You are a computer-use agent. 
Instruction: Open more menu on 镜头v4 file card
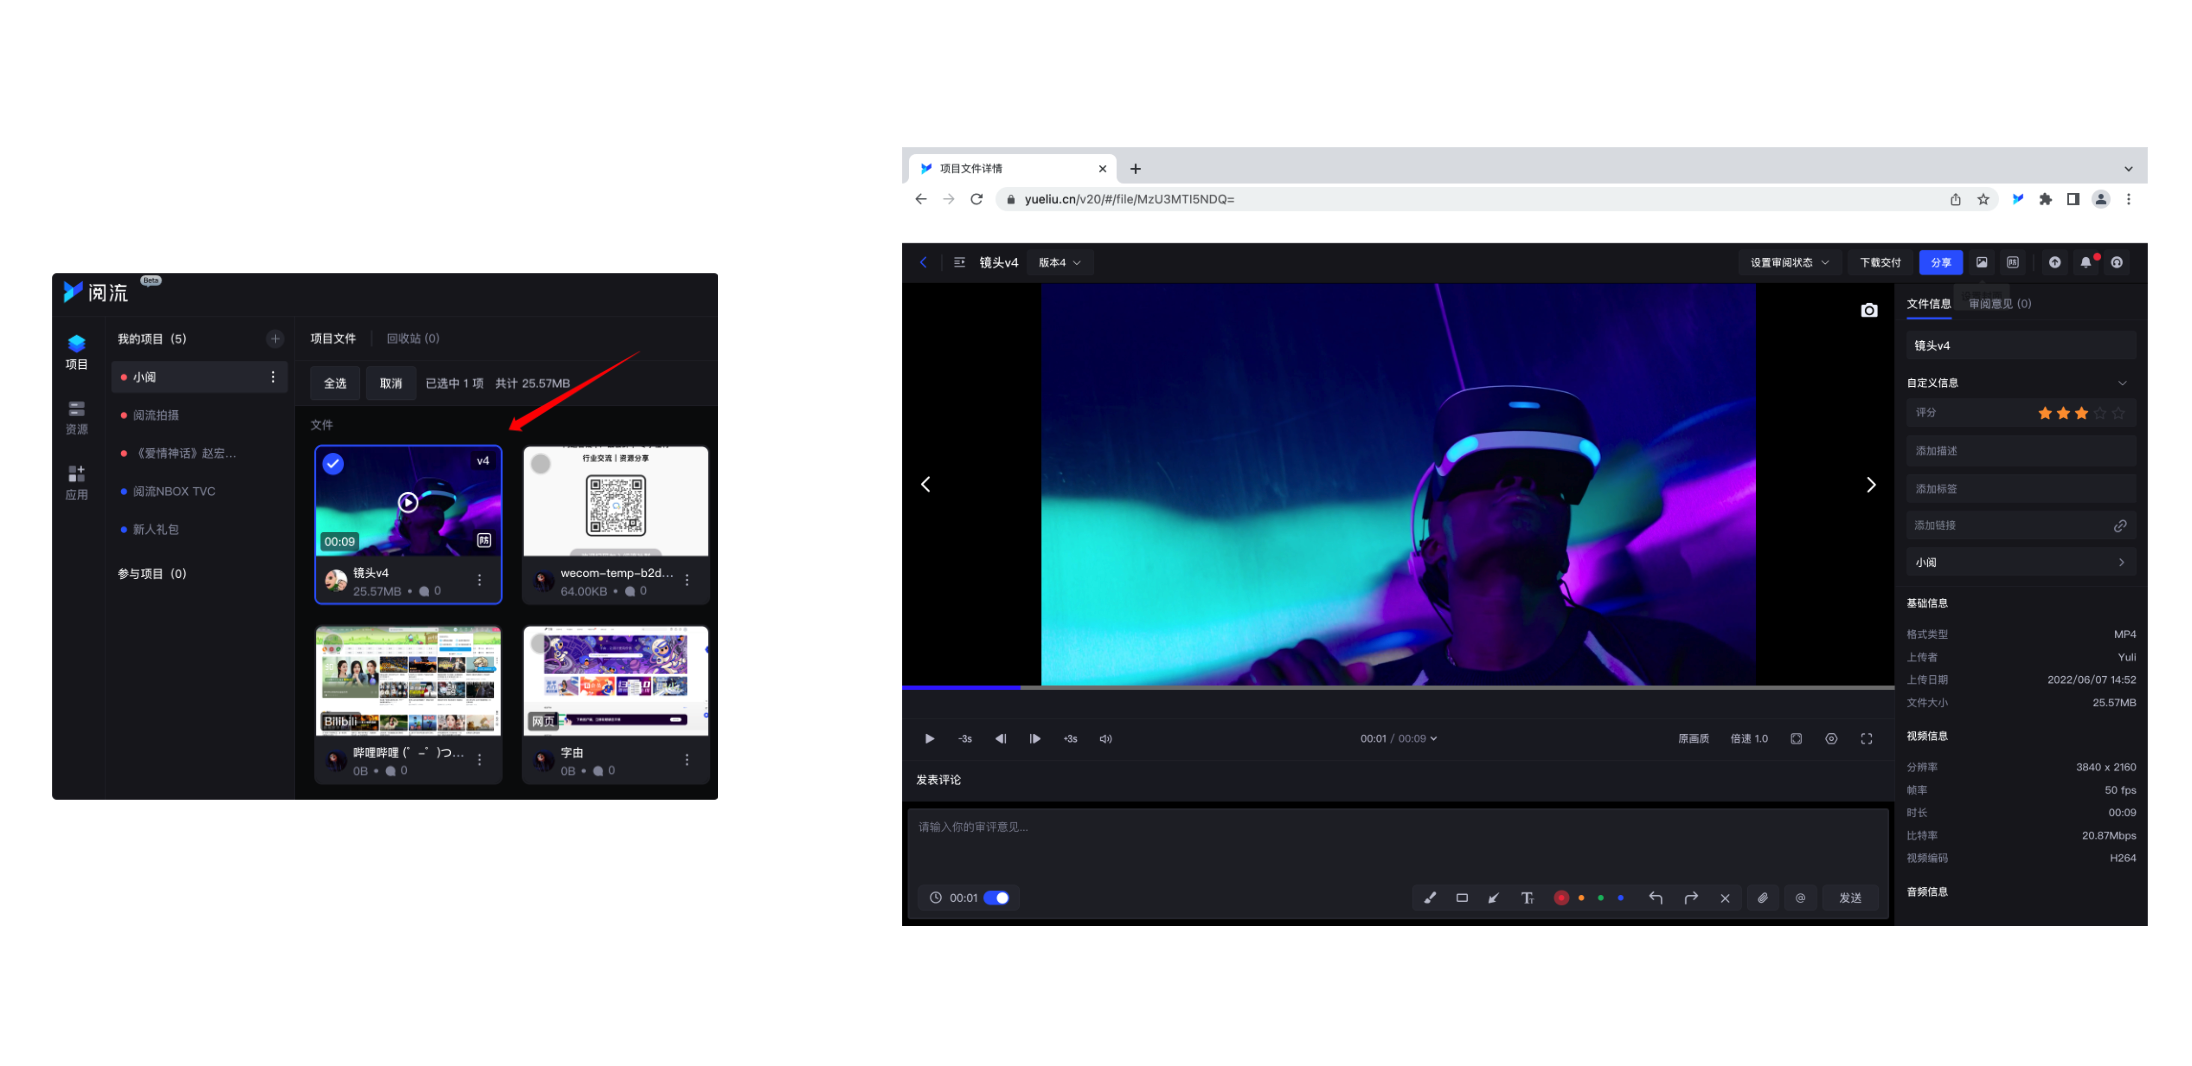click(x=480, y=581)
